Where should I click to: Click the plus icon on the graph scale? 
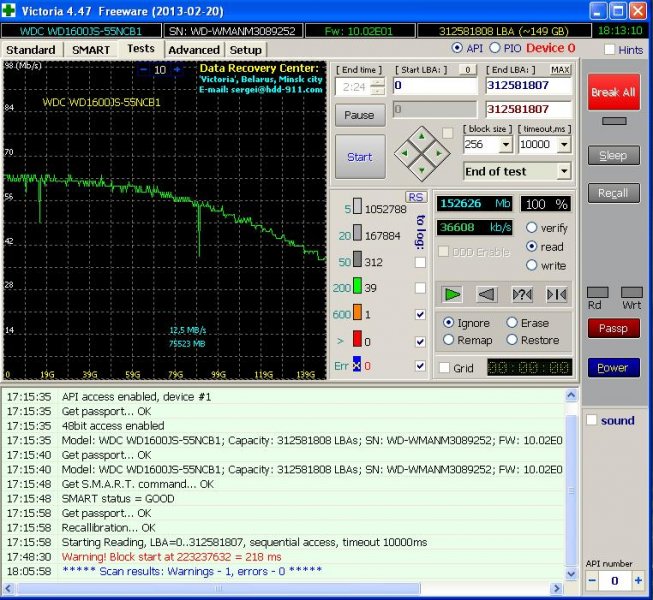177,69
